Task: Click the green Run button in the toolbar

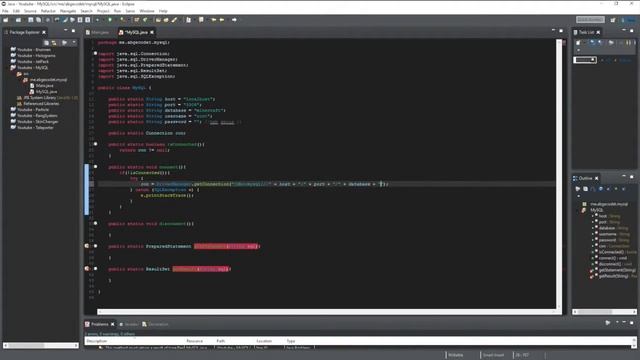Action: [x=110, y=20]
